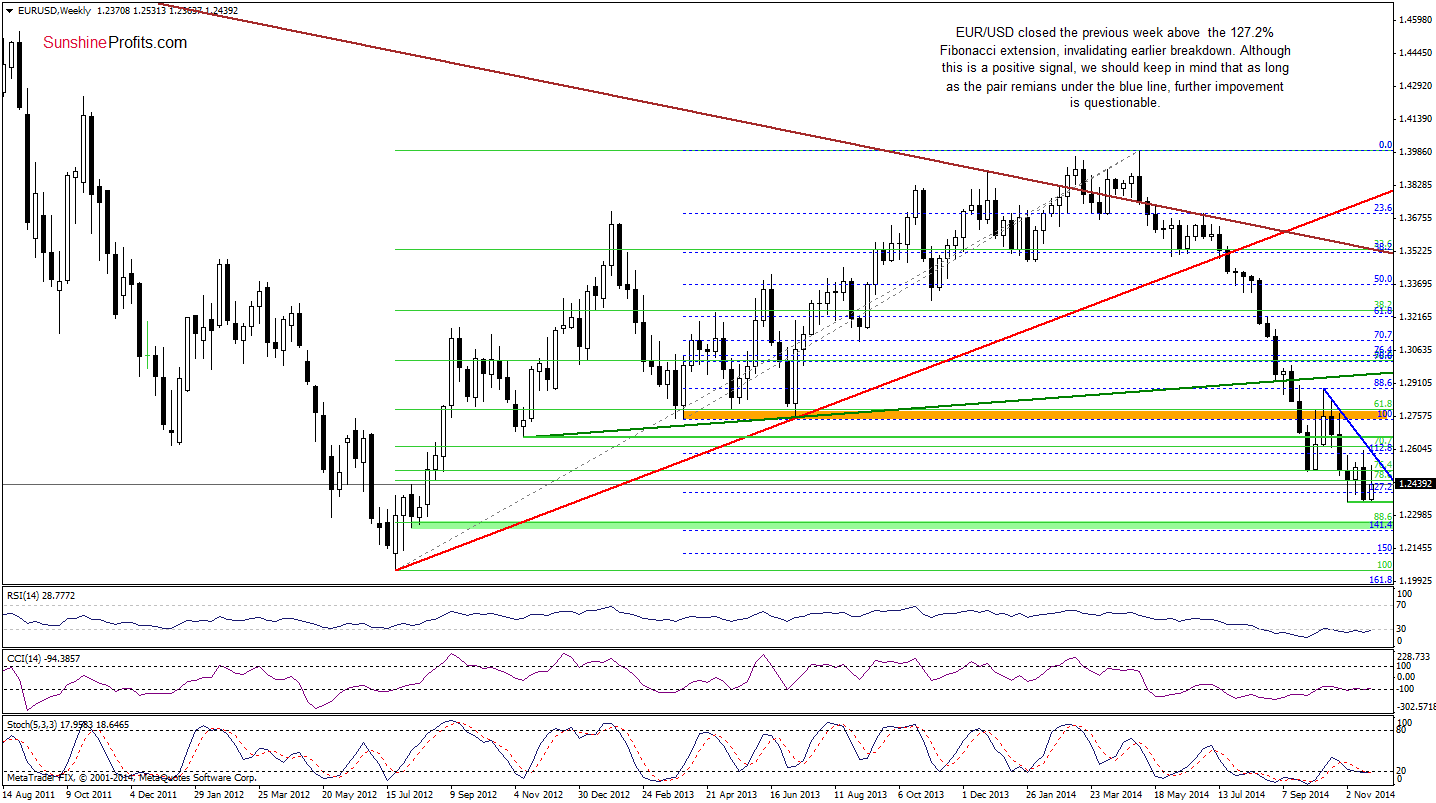Click the 1.33695 price axis value
The image size is (1436, 803).
point(1414,284)
